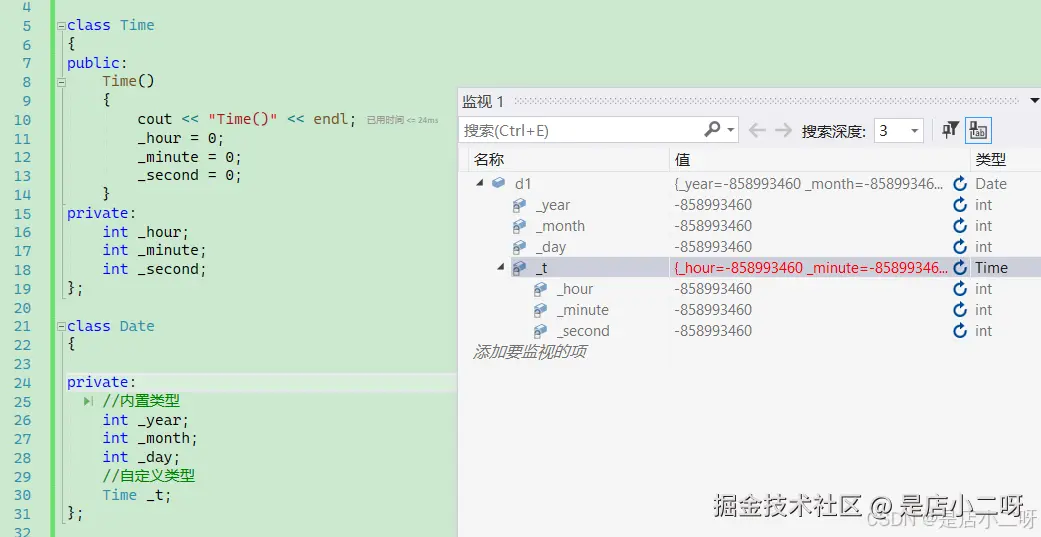
Task: Click red _hour=-858993460 value of _t
Action: (x=811, y=268)
